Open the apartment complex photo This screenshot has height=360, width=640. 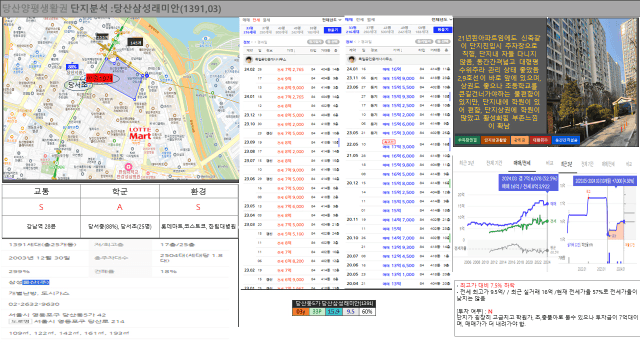[x=593, y=82]
